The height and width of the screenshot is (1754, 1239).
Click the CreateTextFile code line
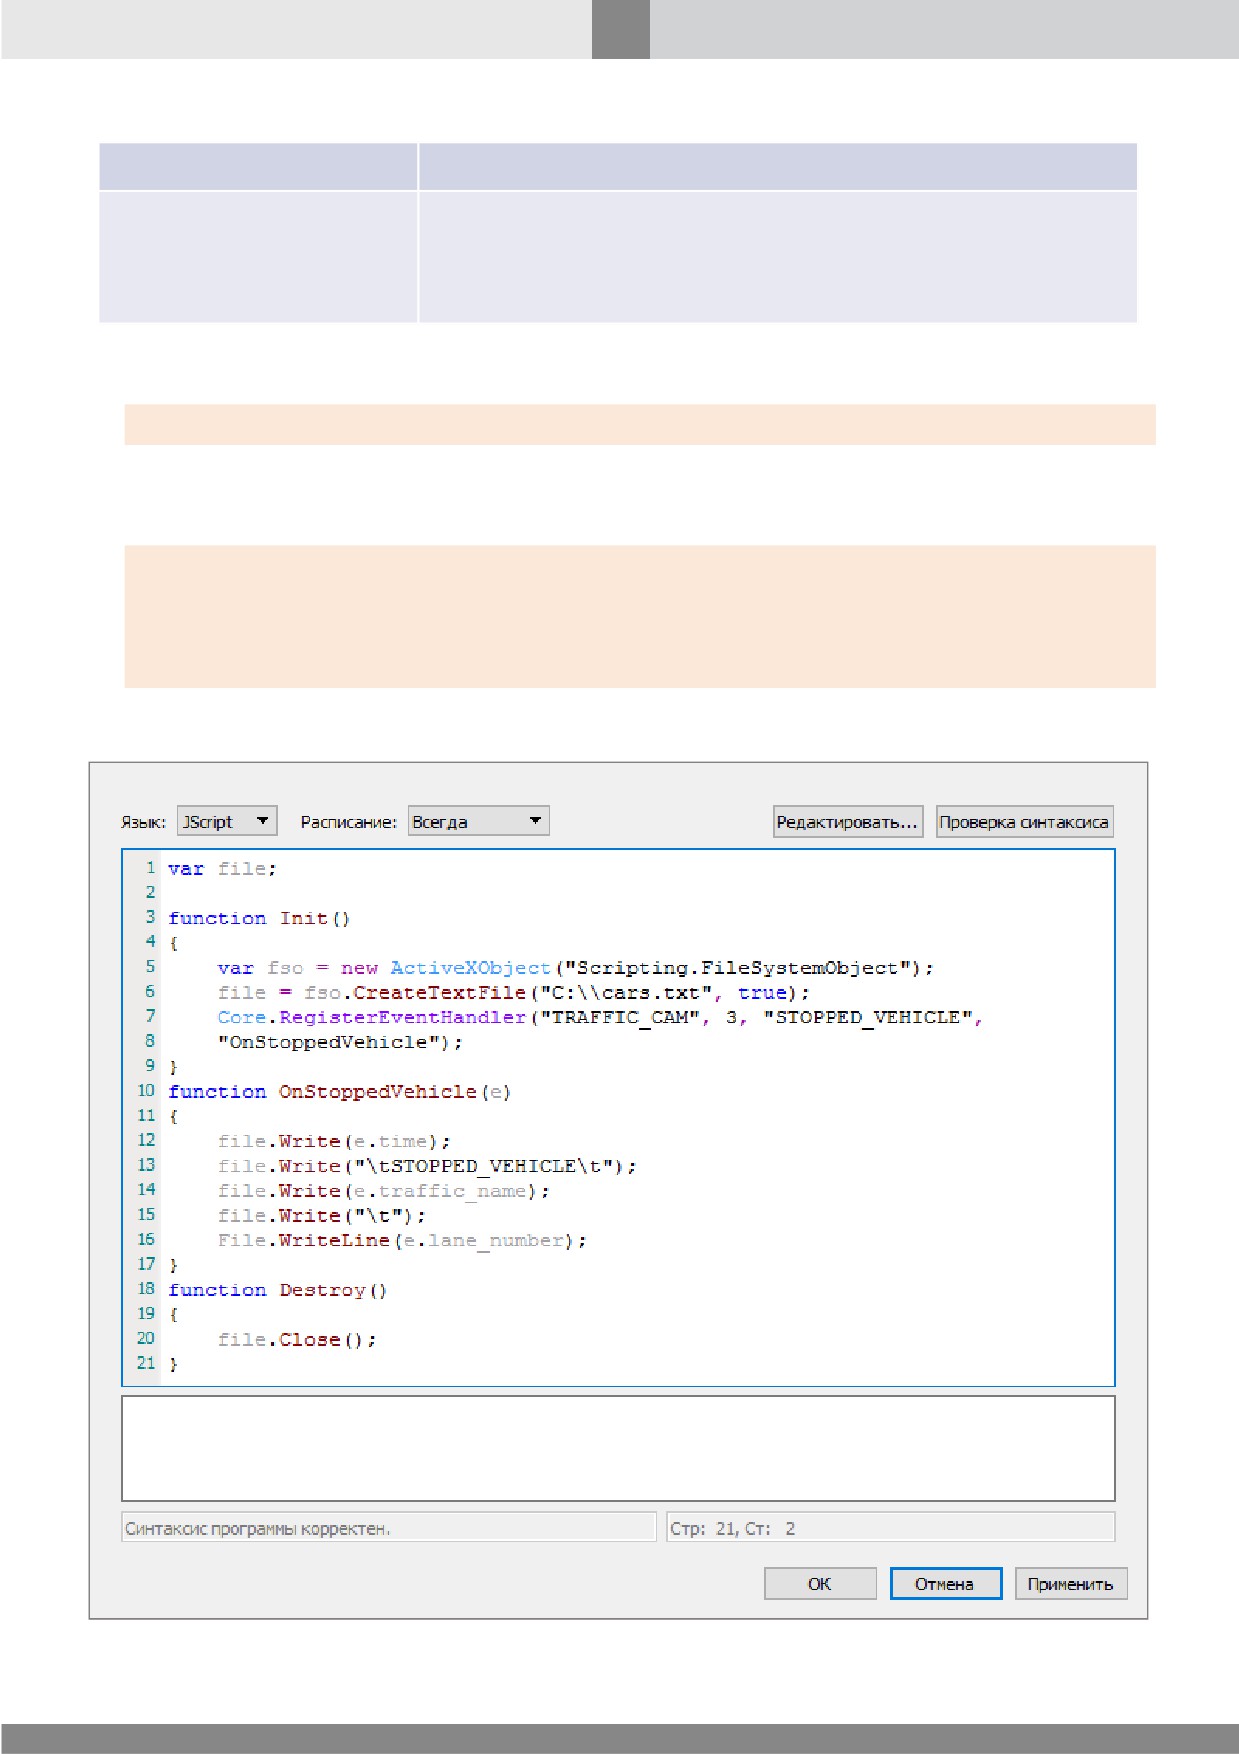[514, 993]
